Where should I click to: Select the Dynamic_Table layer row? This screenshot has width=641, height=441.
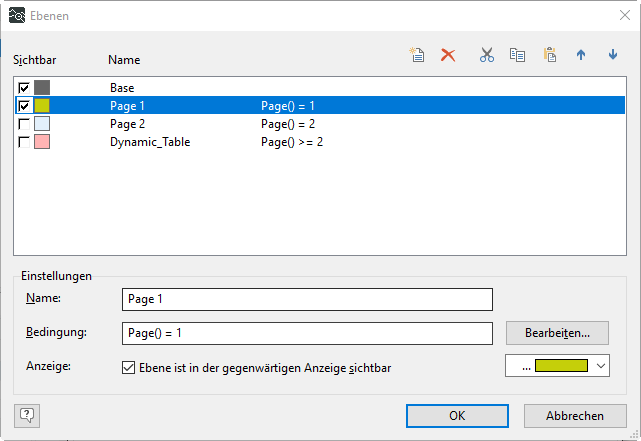[150, 142]
